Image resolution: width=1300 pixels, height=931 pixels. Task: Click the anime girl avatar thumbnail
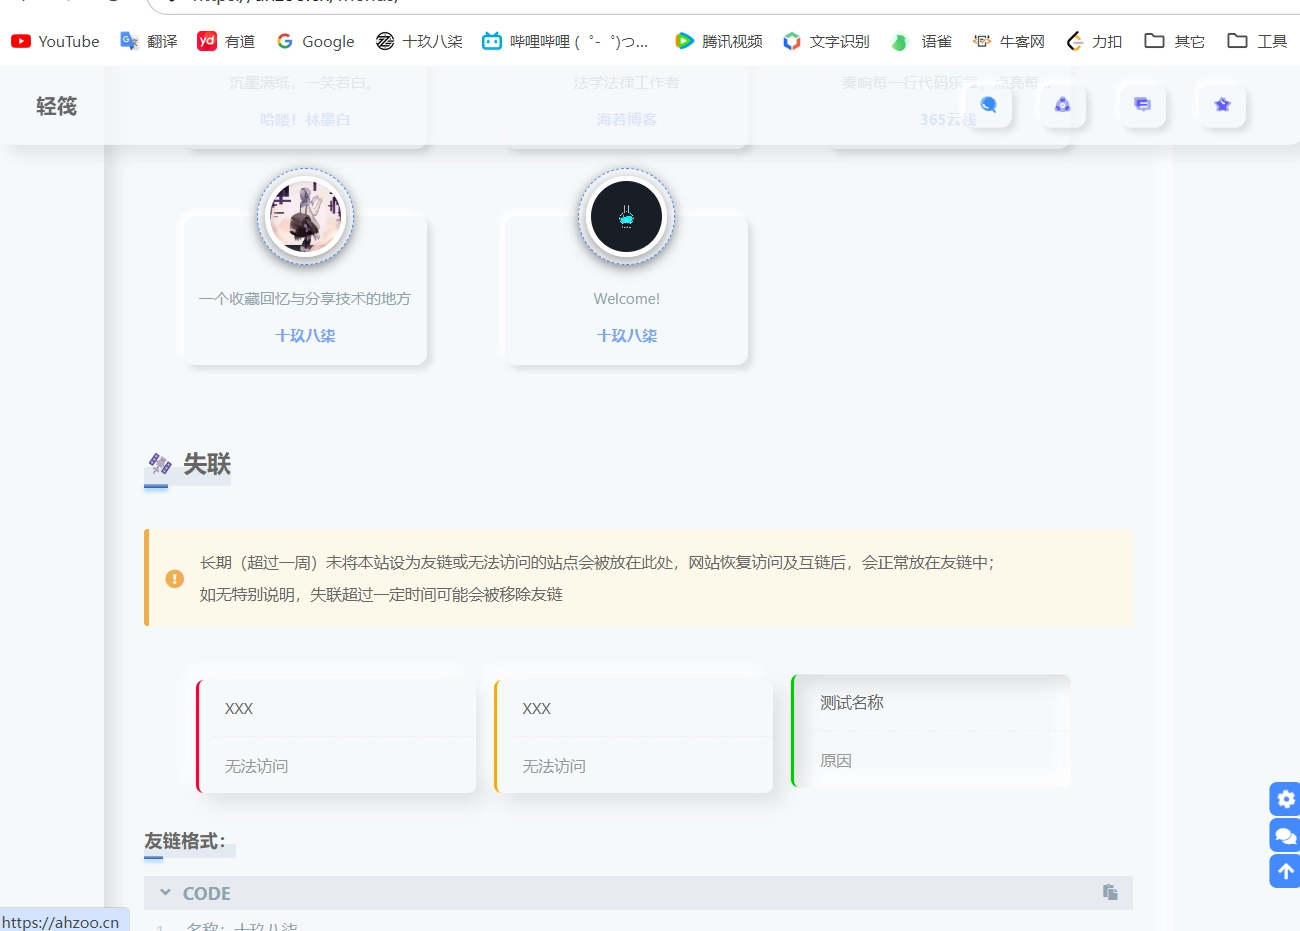pyautogui.click(x=305, y=217)
